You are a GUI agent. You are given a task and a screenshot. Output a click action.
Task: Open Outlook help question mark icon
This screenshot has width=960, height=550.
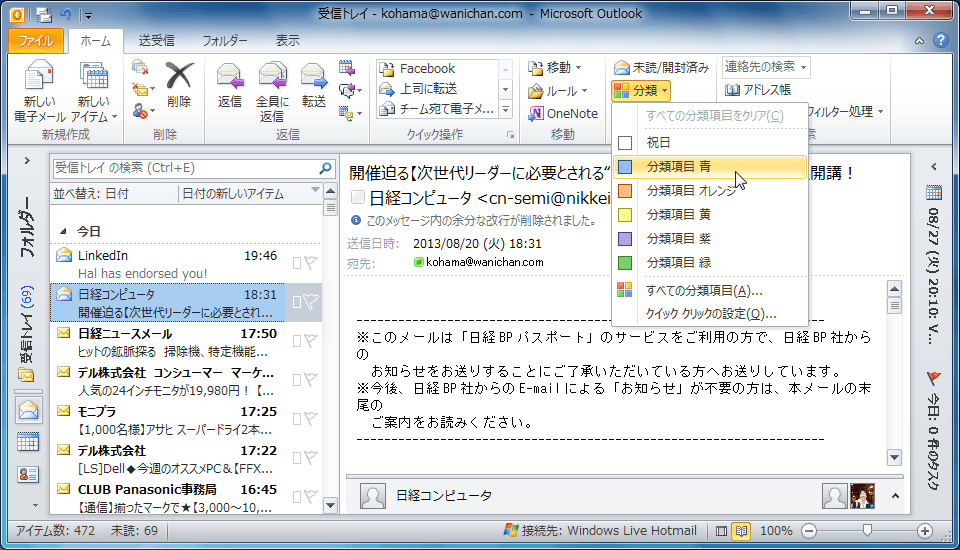coord(940,40)
